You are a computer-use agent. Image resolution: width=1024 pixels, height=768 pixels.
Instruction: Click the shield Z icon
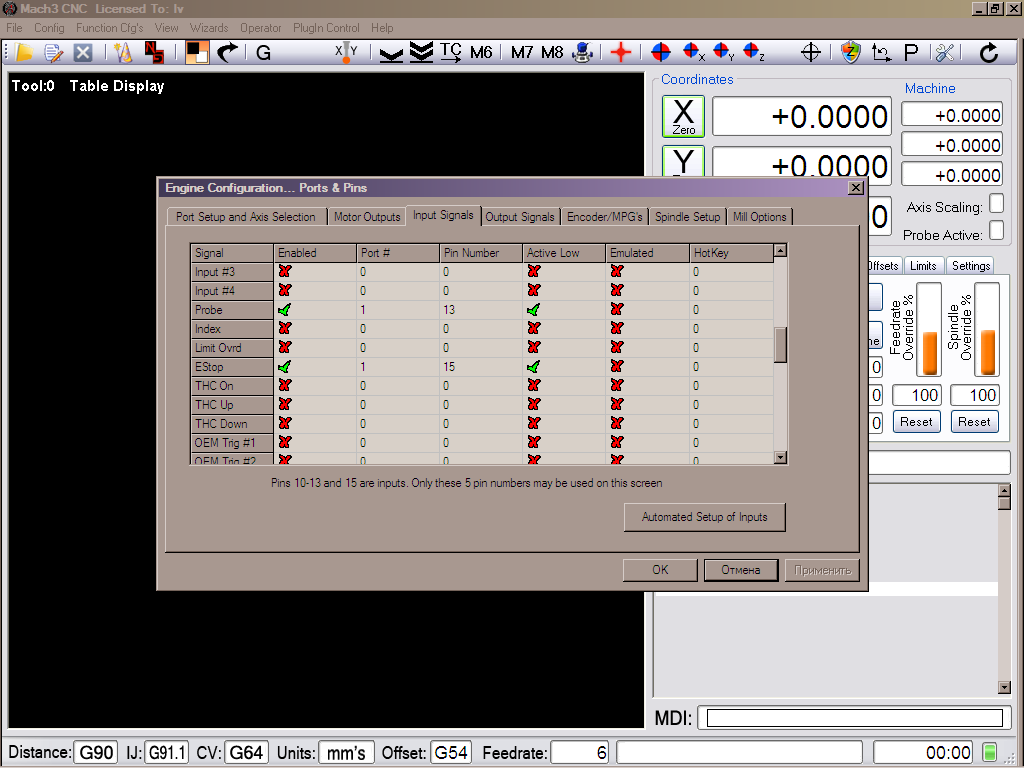[850, 52]
